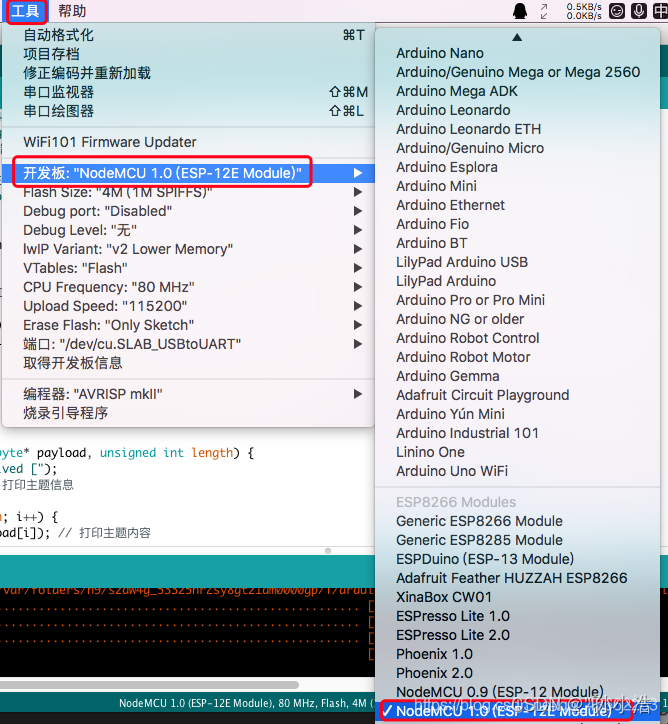Choose 取得开发板信息
The width and height of the screenshot is (668, 724).
[x=188, y=363]
